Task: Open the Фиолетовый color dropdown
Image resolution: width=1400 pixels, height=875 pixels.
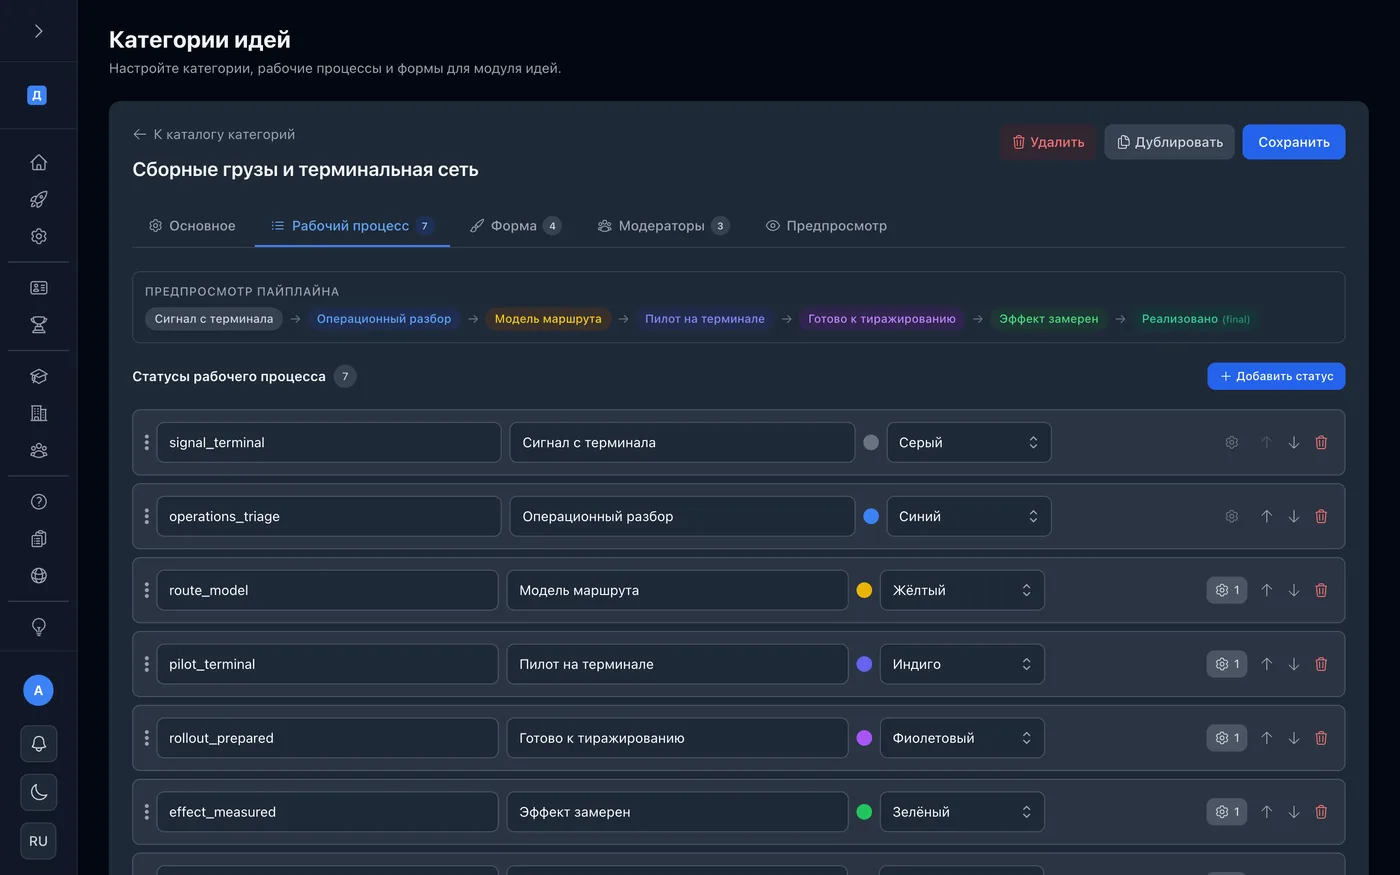Action: pyautogui.click(x=962, y=738)
